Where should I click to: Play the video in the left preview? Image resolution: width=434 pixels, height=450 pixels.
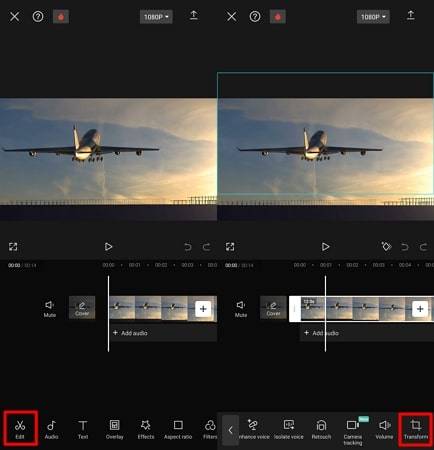click(x=108, y=247)
